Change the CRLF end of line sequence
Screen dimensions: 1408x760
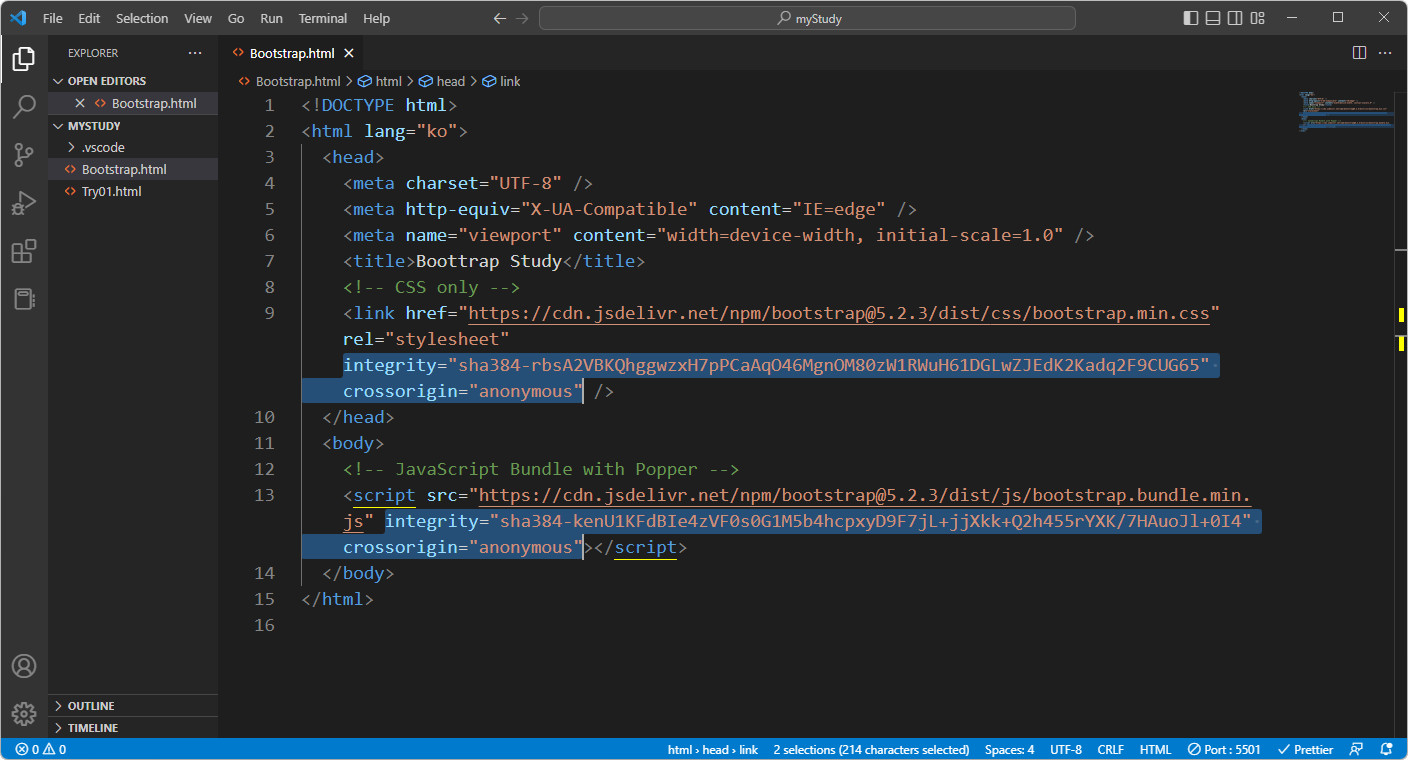pos(1110,749)
